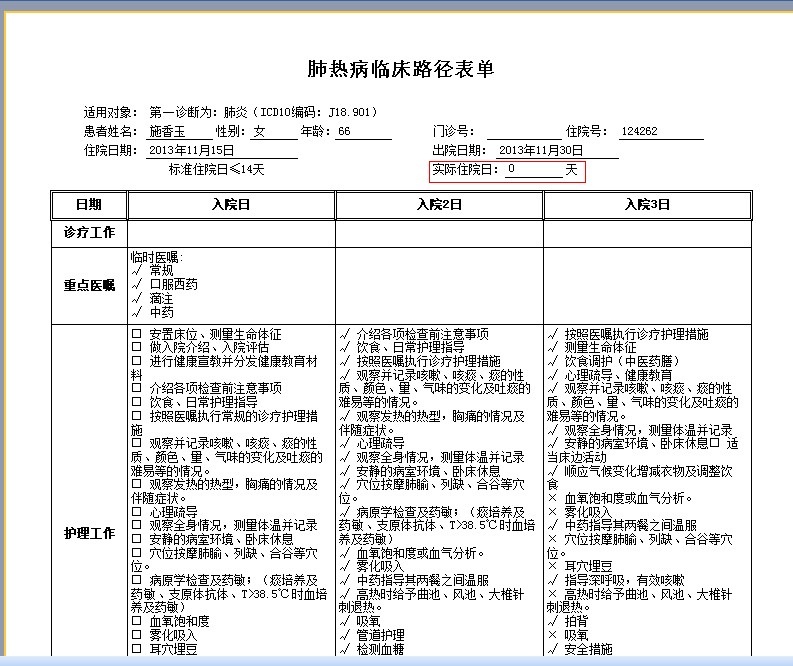Toggle 顺应气候变化增减衣物 check mark
The image size is (793, 666).
(x=553, y=471)
